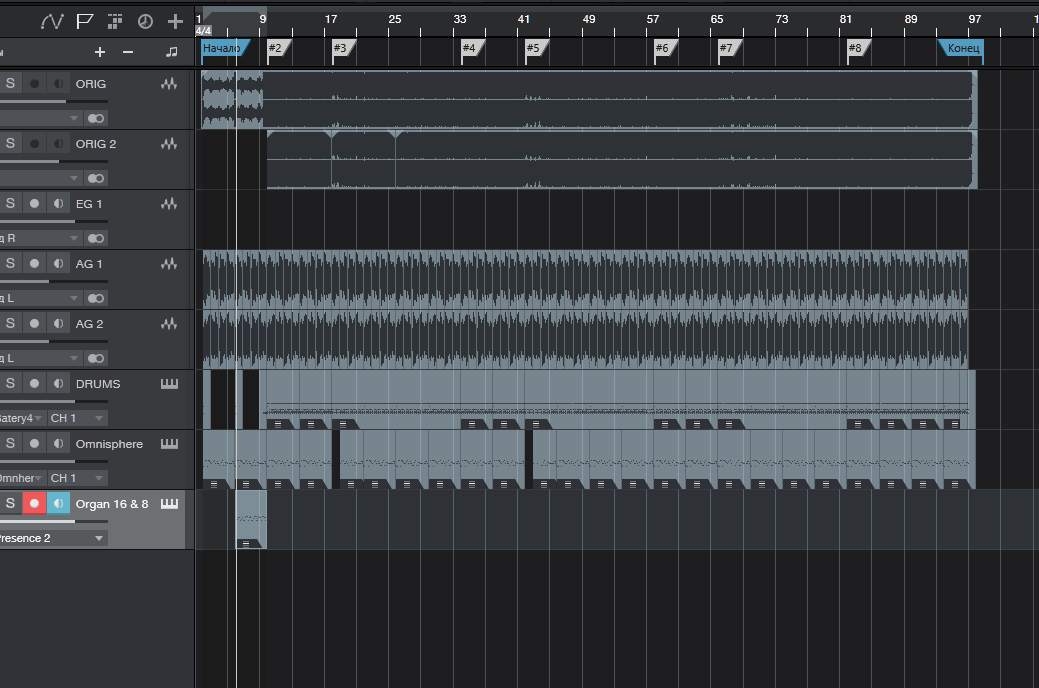The width and height of the screenshot is (1039, 688).
Task: Select the Organ 16 & 8 instrument clip
Action: [x=252, y=519]
